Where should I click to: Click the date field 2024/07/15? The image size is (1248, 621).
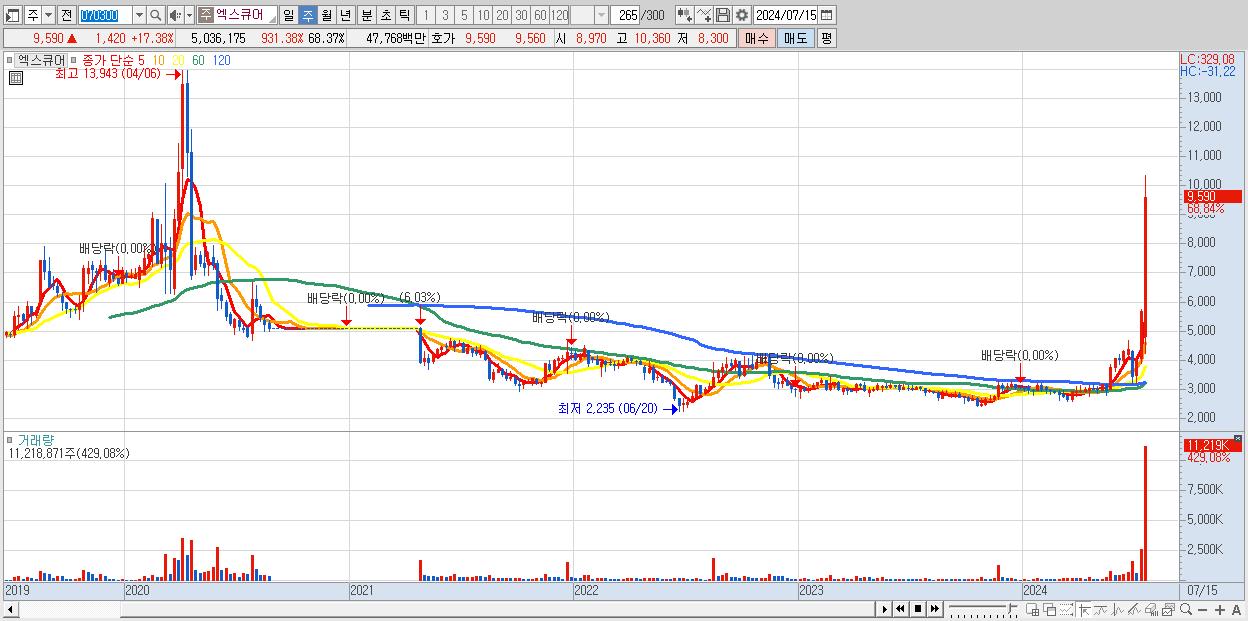click(x=786, y=15)
